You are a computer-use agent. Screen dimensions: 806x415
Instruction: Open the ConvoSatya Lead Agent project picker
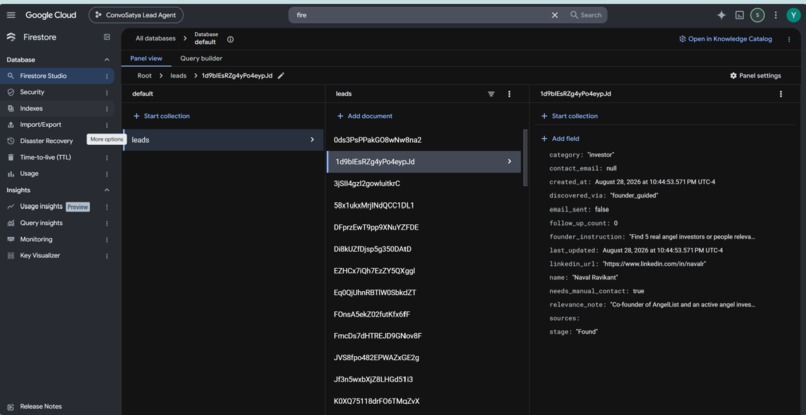(x=136, y=15)
